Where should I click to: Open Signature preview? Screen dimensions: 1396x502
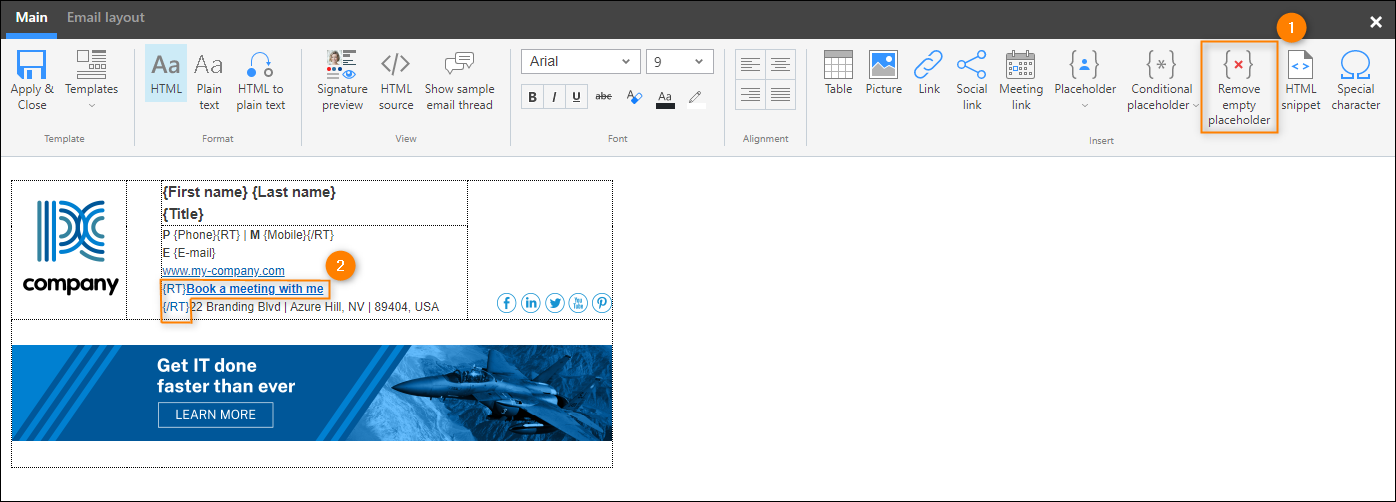342,80
